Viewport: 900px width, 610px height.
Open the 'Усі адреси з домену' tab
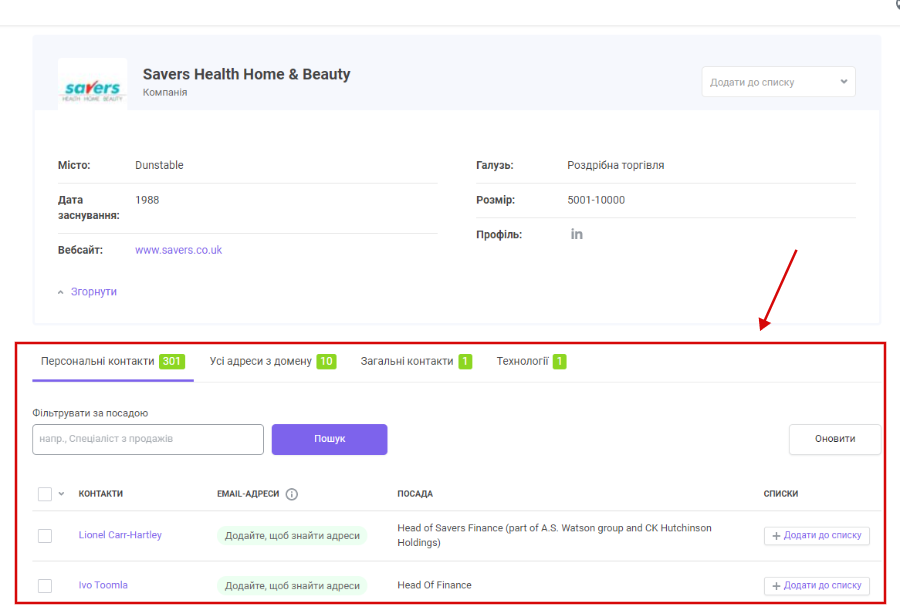pyautogui.click(x=273, y=362)
